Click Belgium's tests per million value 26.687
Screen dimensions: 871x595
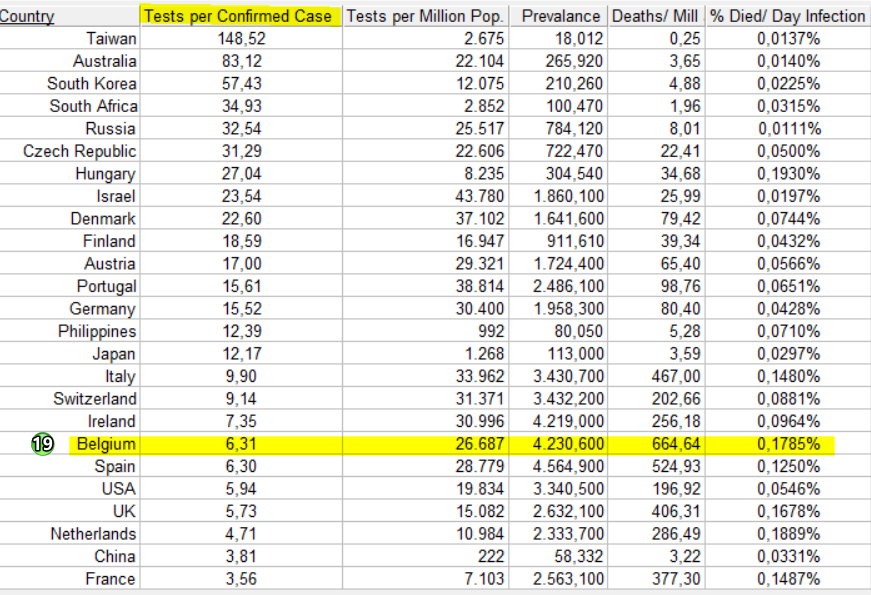tap(479, 444)
